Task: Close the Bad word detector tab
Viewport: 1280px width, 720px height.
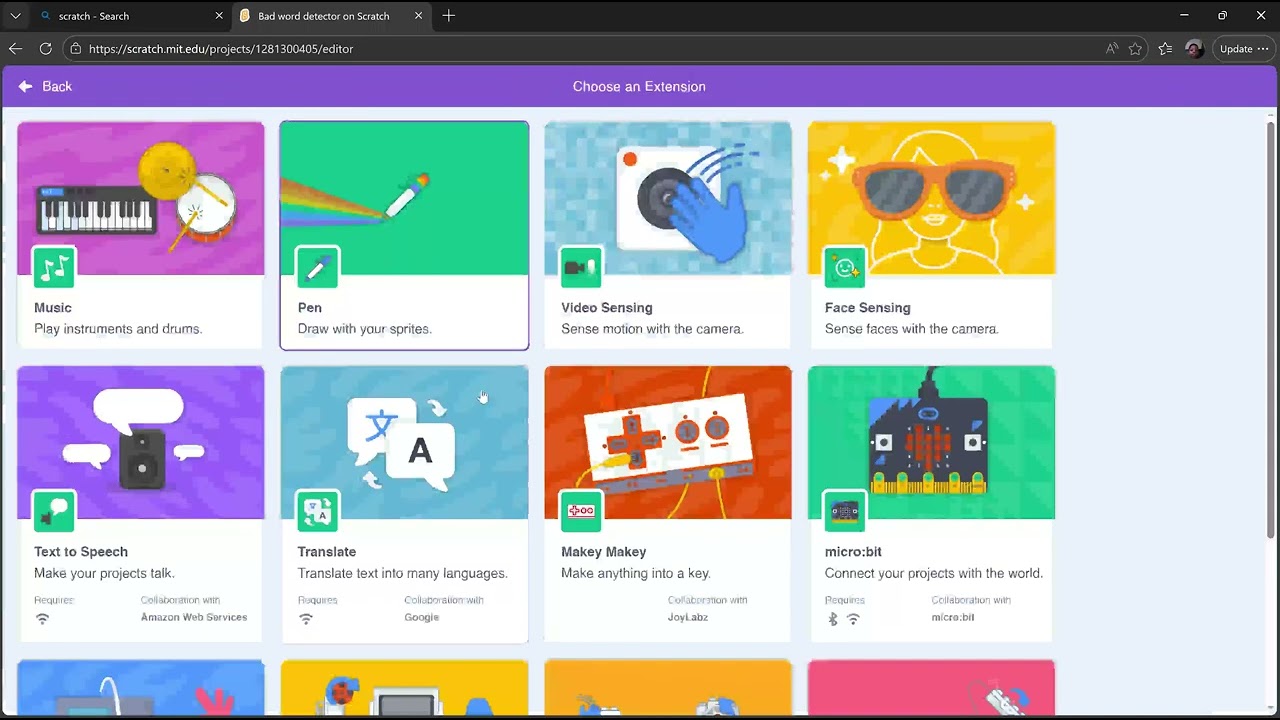Action: 419,16
